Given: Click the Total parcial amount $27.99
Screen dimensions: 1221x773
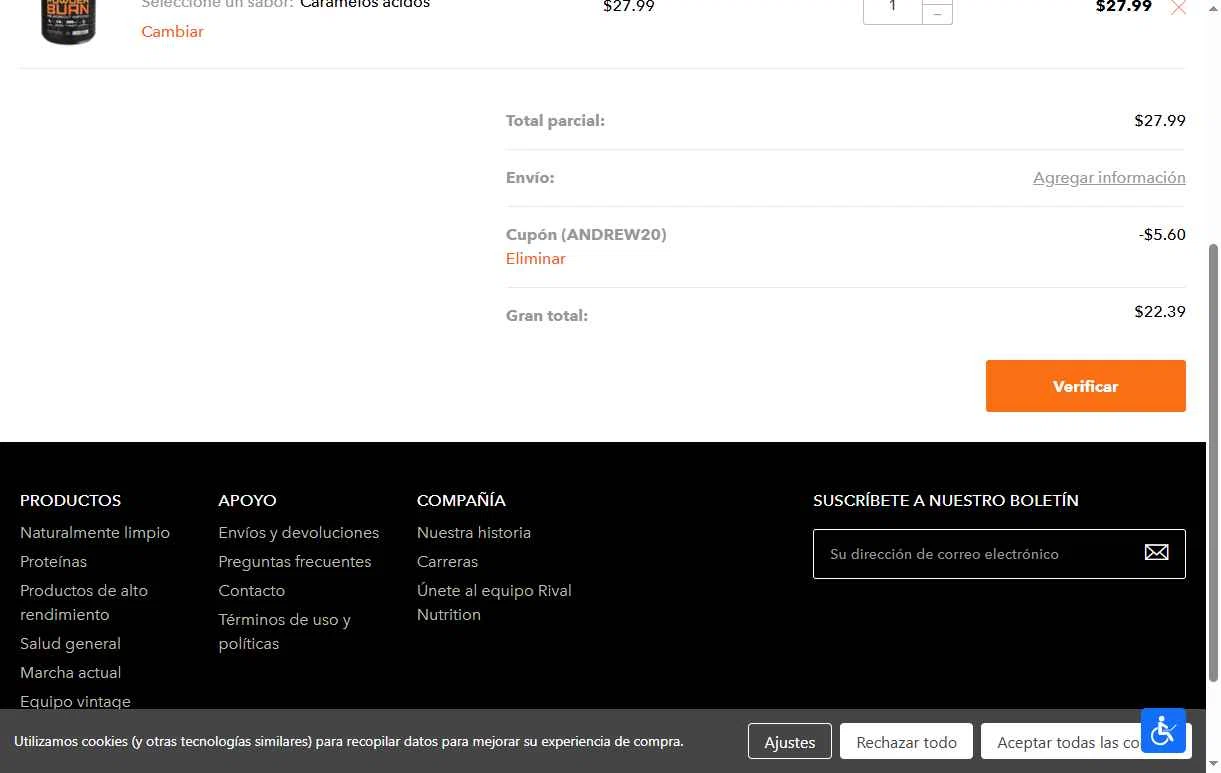Looking at the screenshot, I should 1160,121.
